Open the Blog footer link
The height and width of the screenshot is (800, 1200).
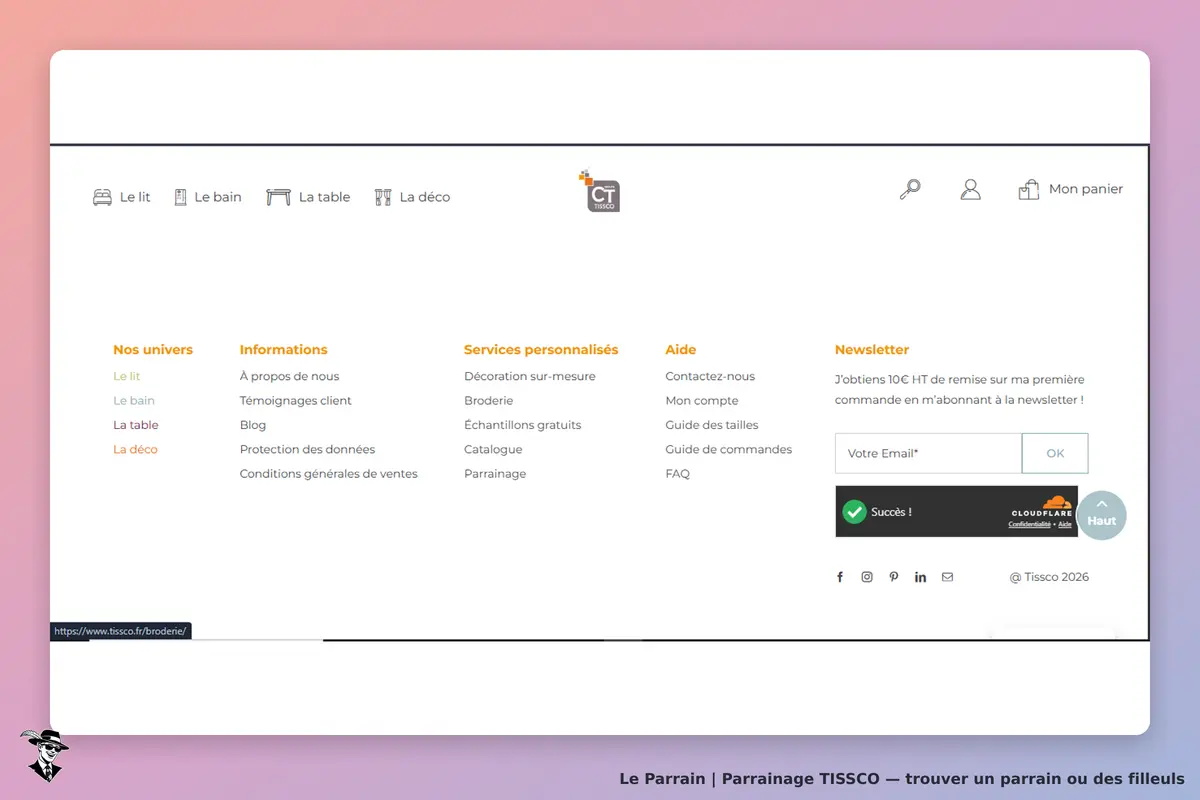tap(253, 425)
